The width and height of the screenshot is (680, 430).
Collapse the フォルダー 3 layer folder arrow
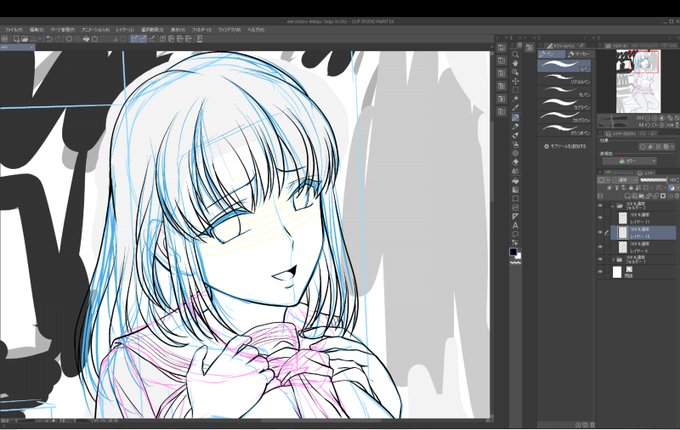[612, 206]
